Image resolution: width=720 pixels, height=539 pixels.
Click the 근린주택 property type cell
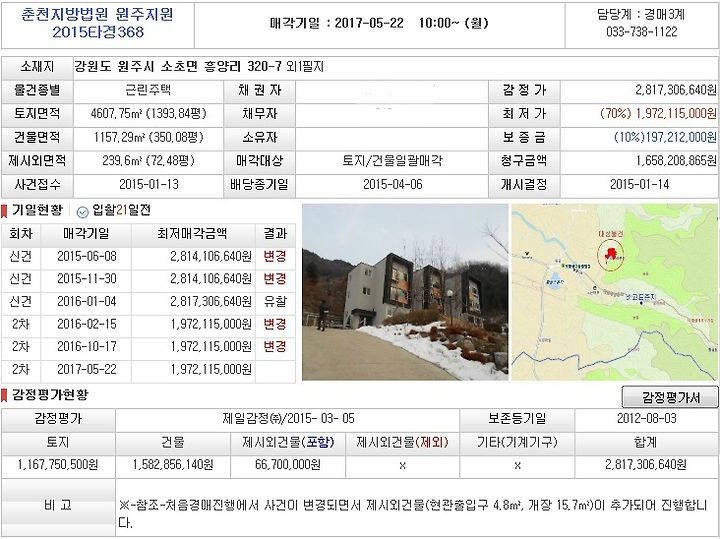tap(148, 90)
